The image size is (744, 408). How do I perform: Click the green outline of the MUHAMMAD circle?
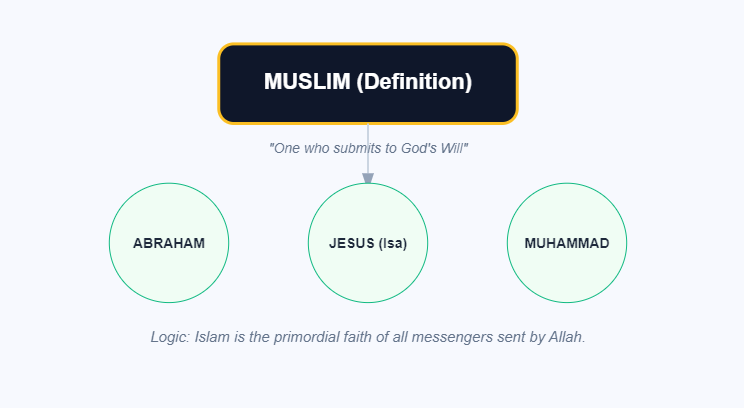coord(627,243)
